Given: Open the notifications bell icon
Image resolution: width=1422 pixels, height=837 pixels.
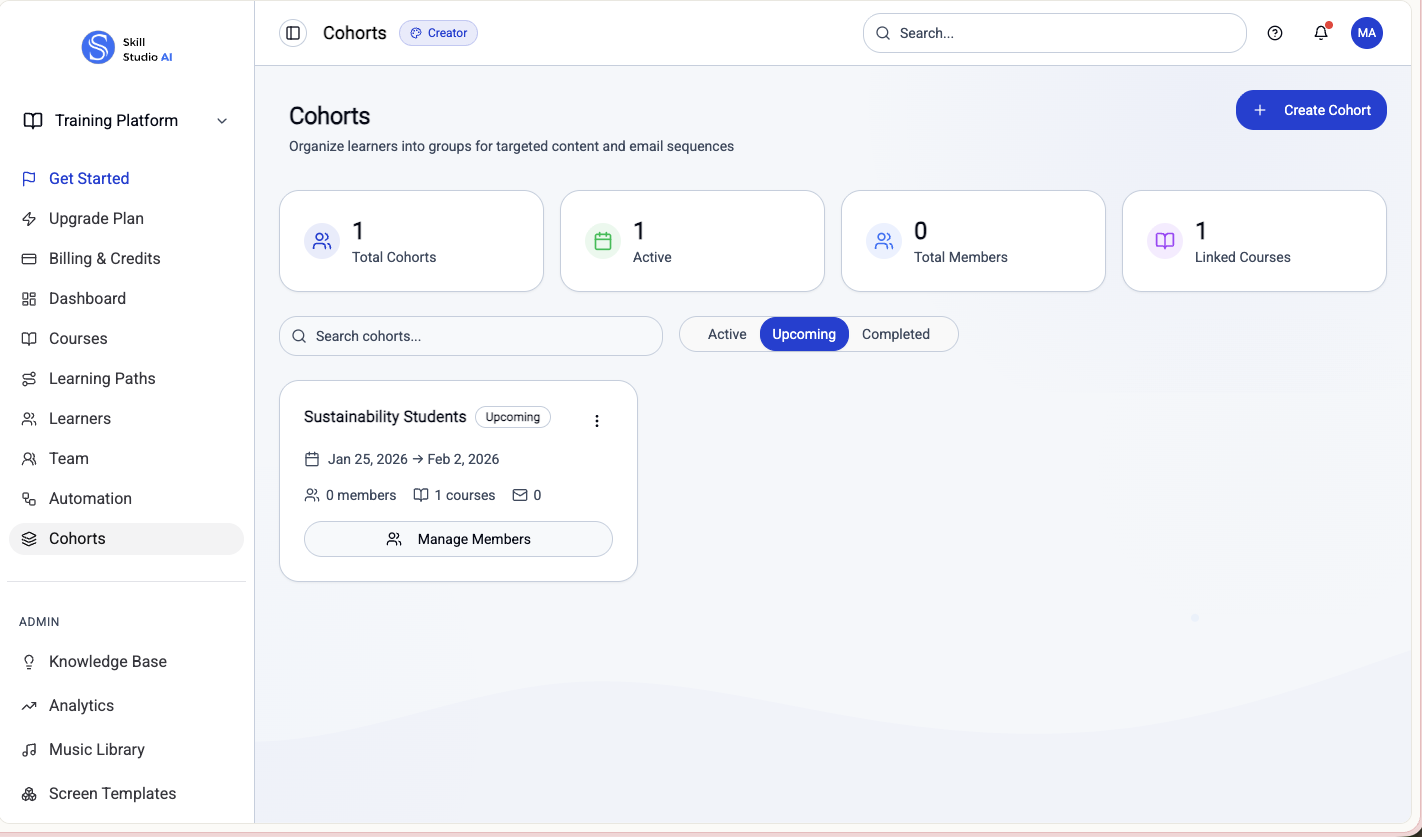Looking at the screenshot, I should (1320, 32).
